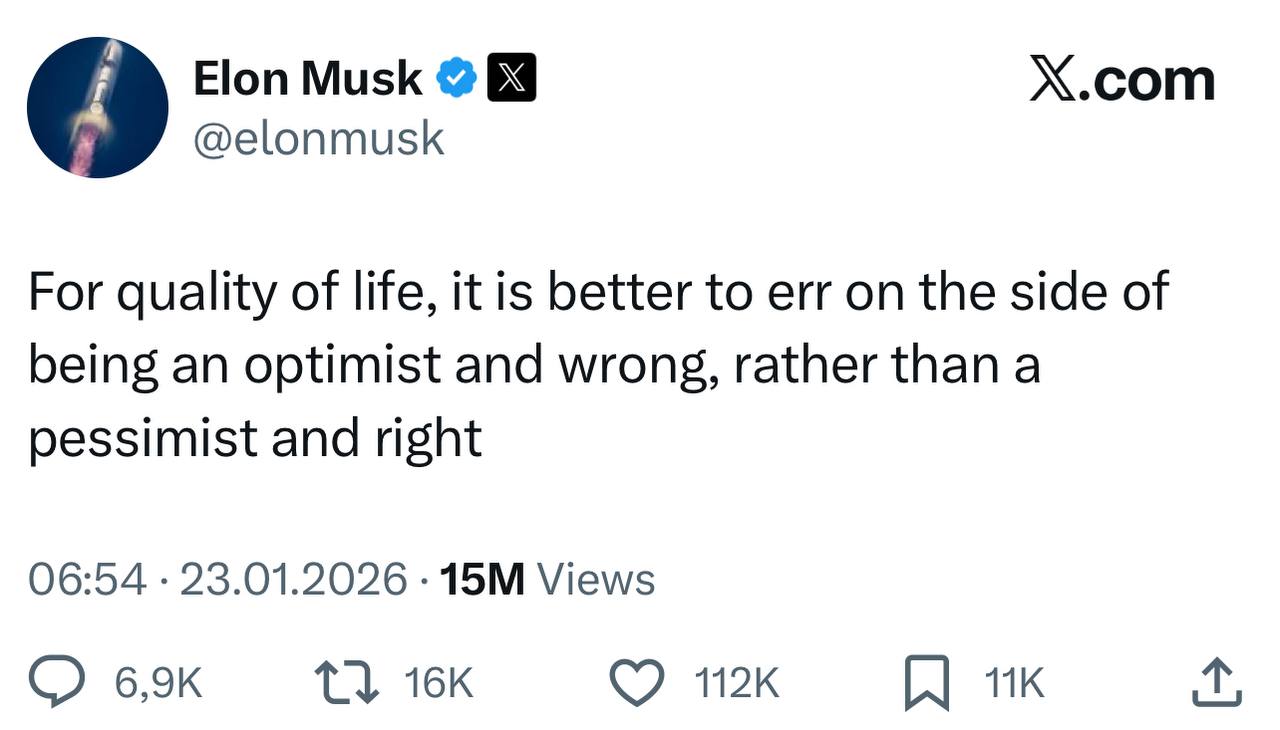Click the reply speech bubble icon
The image size is (1280, 730).
(74, 683)
